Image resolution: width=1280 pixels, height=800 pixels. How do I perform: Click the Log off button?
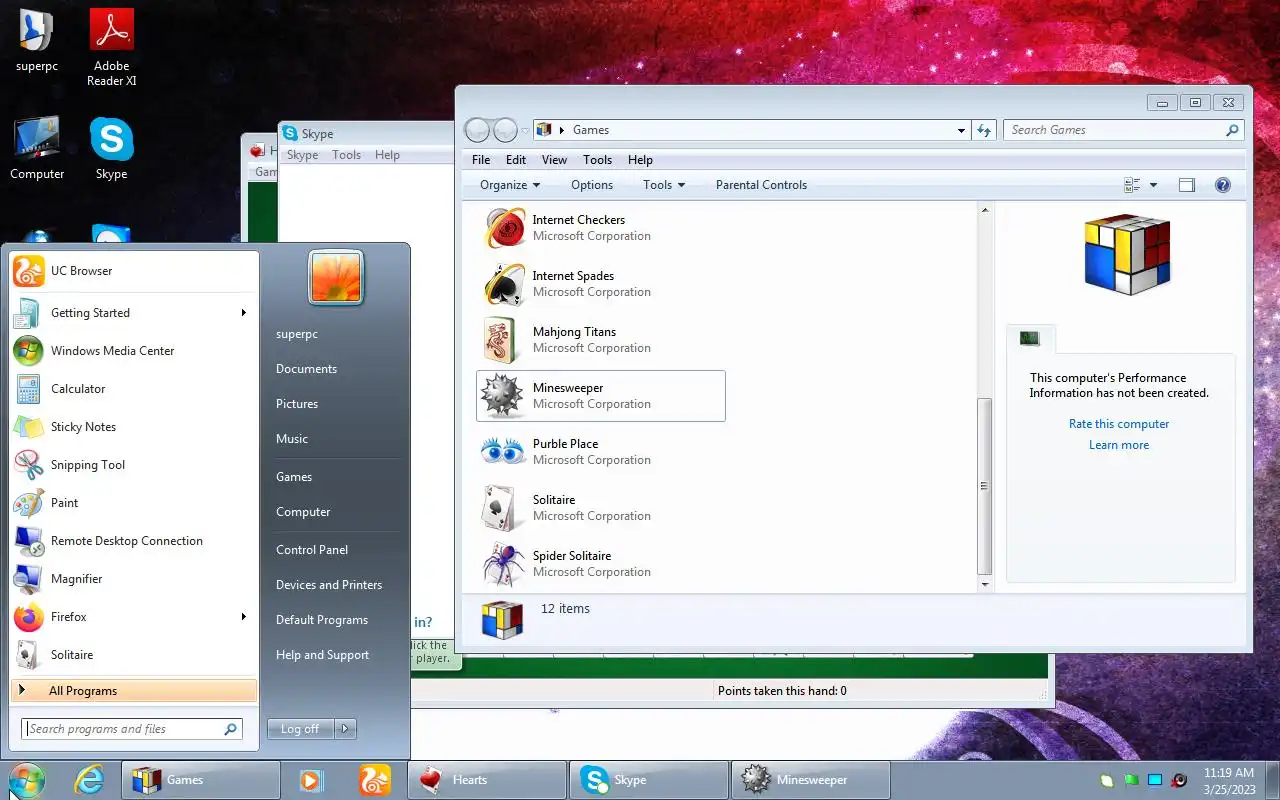pos(300,729)
